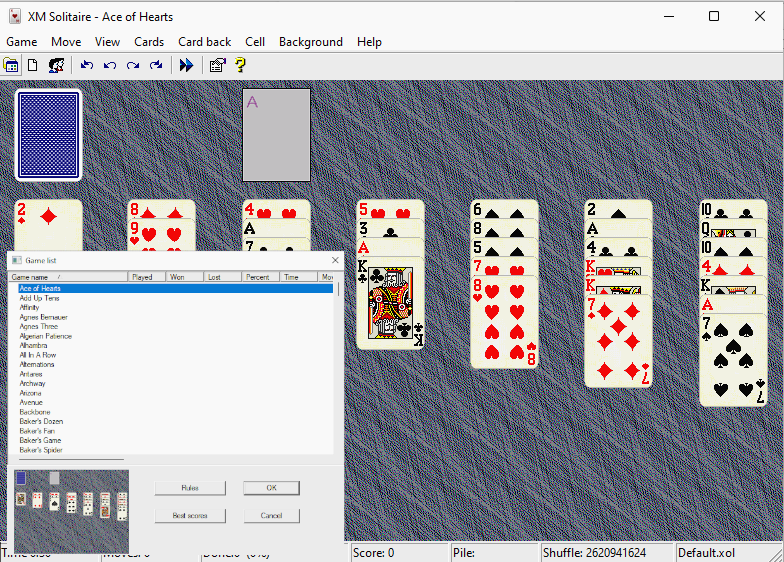Cancel the Game list dialog

(x=272, y=516)
